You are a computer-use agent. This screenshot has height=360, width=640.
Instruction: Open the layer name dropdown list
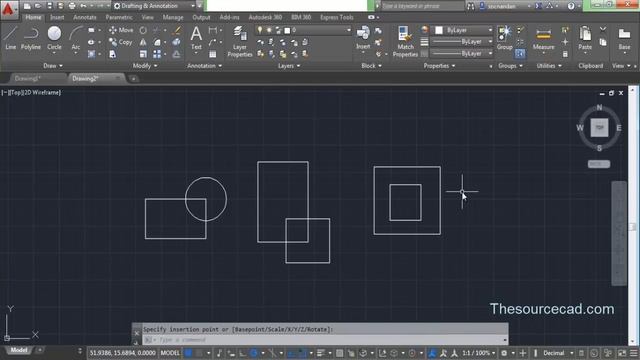click(x=304, y=30)
